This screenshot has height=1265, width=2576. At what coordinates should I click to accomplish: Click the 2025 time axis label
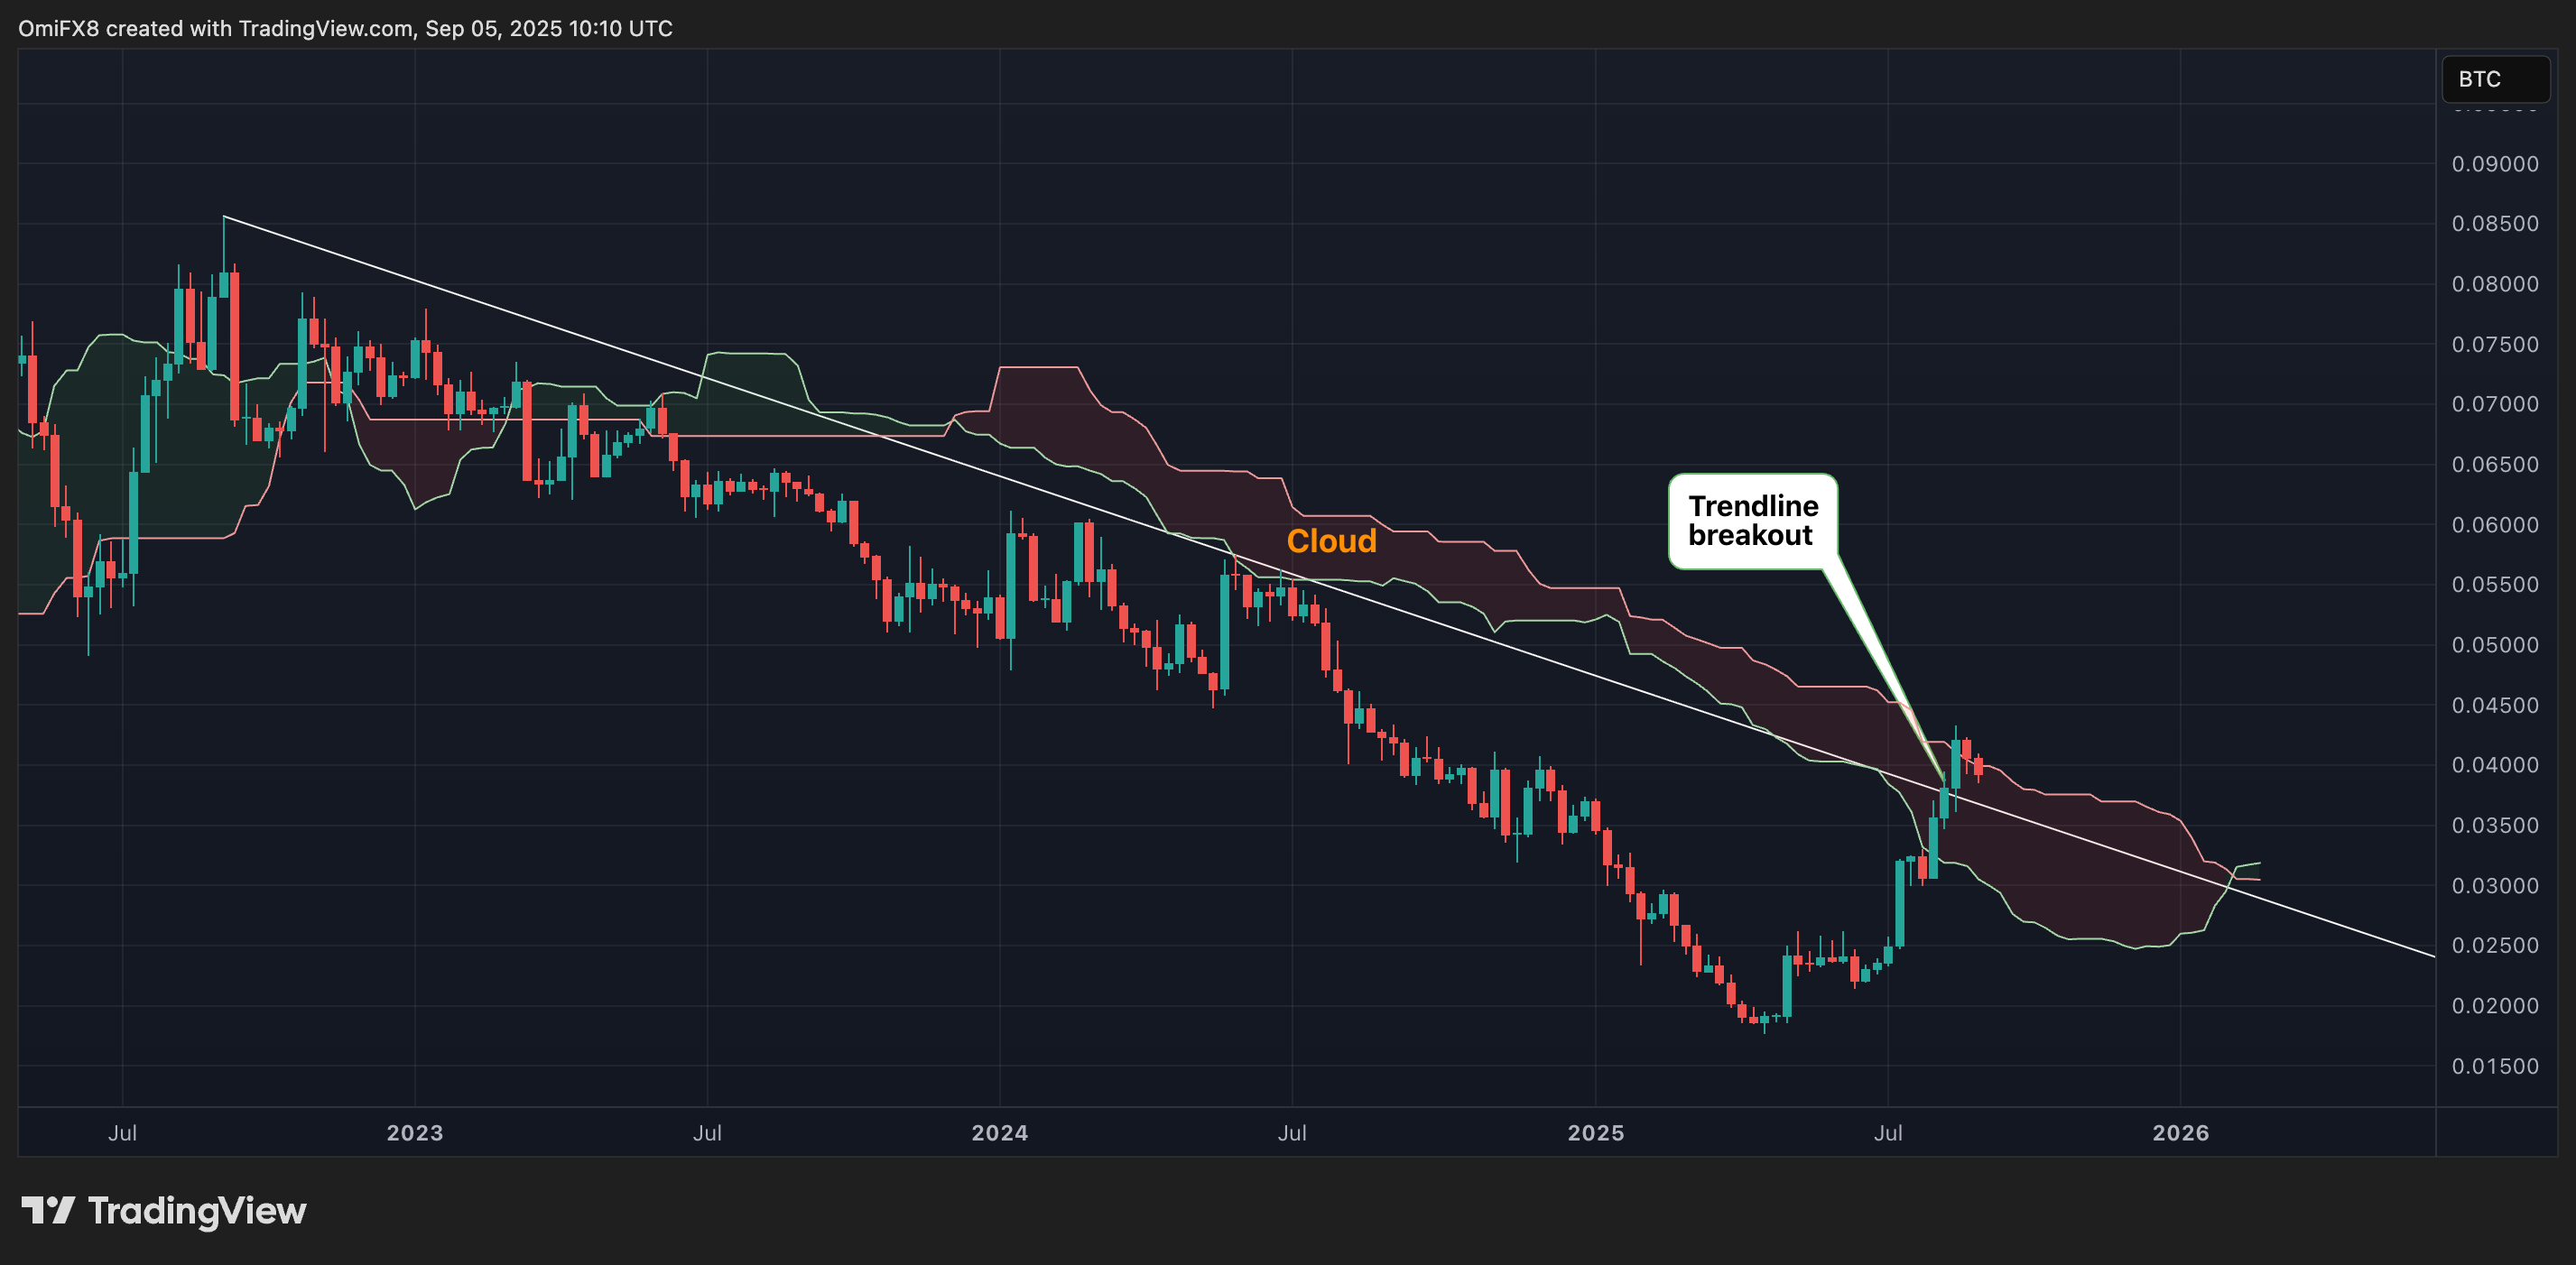coord(1596,1133)
